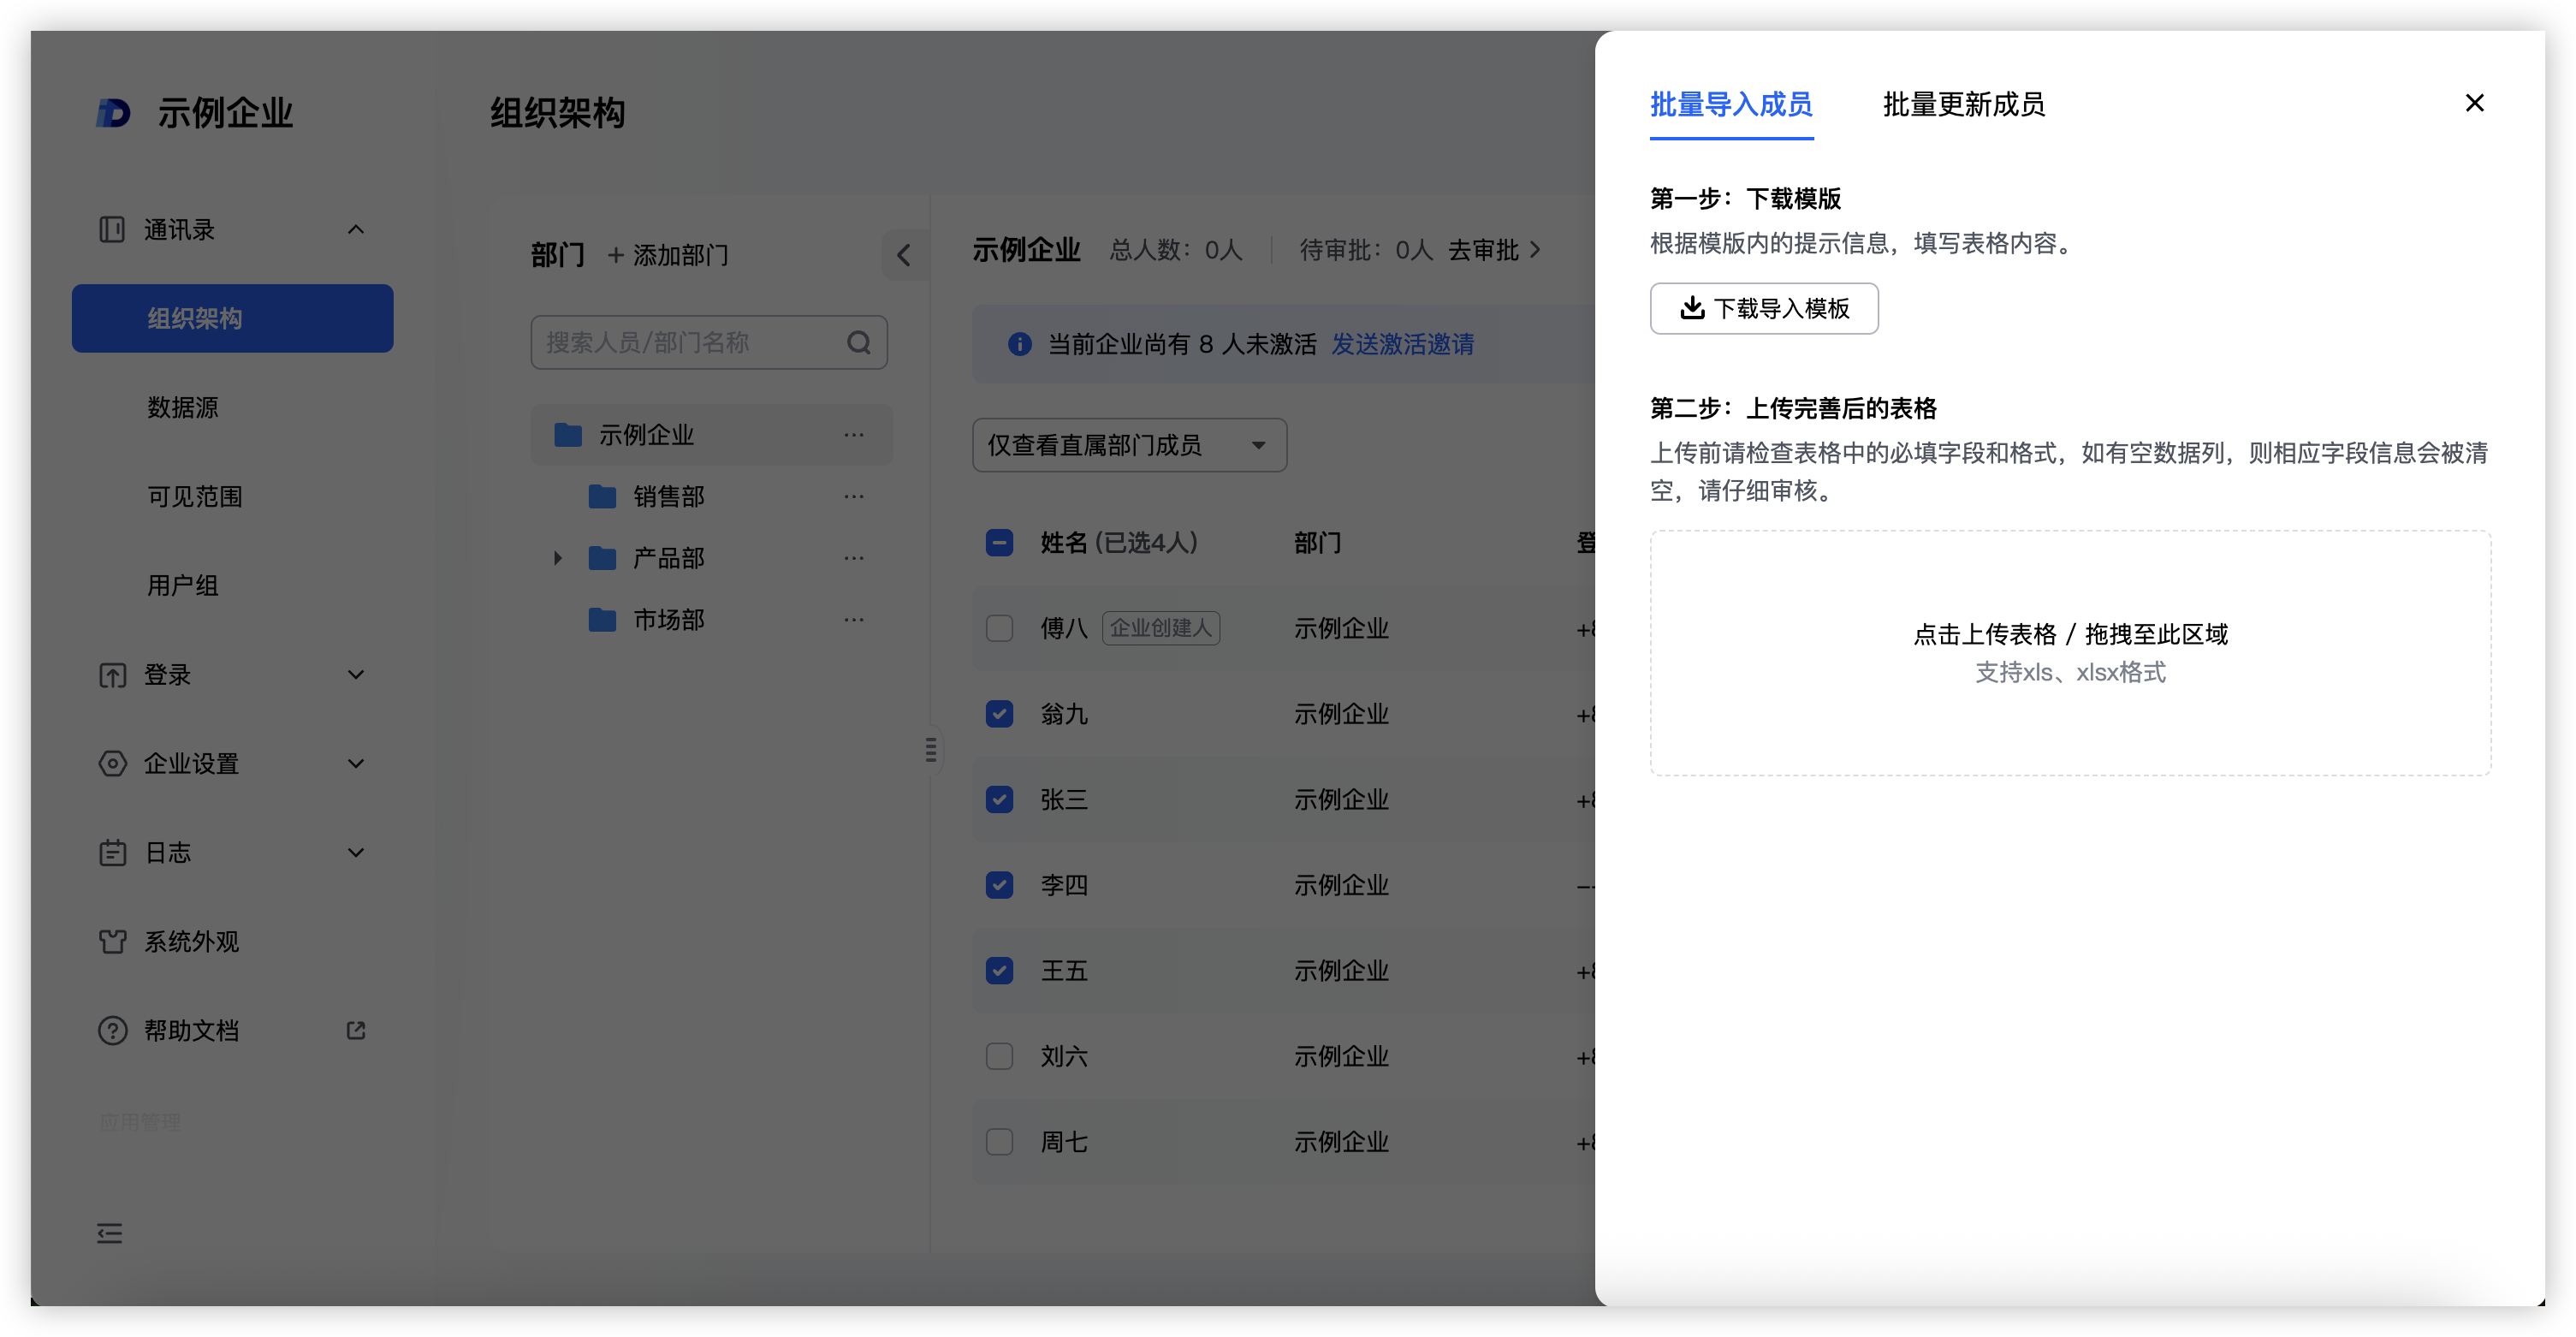The image size is (2576, 1337).
Task: Select the 批量导入成员 tab
Action: 1730,104
